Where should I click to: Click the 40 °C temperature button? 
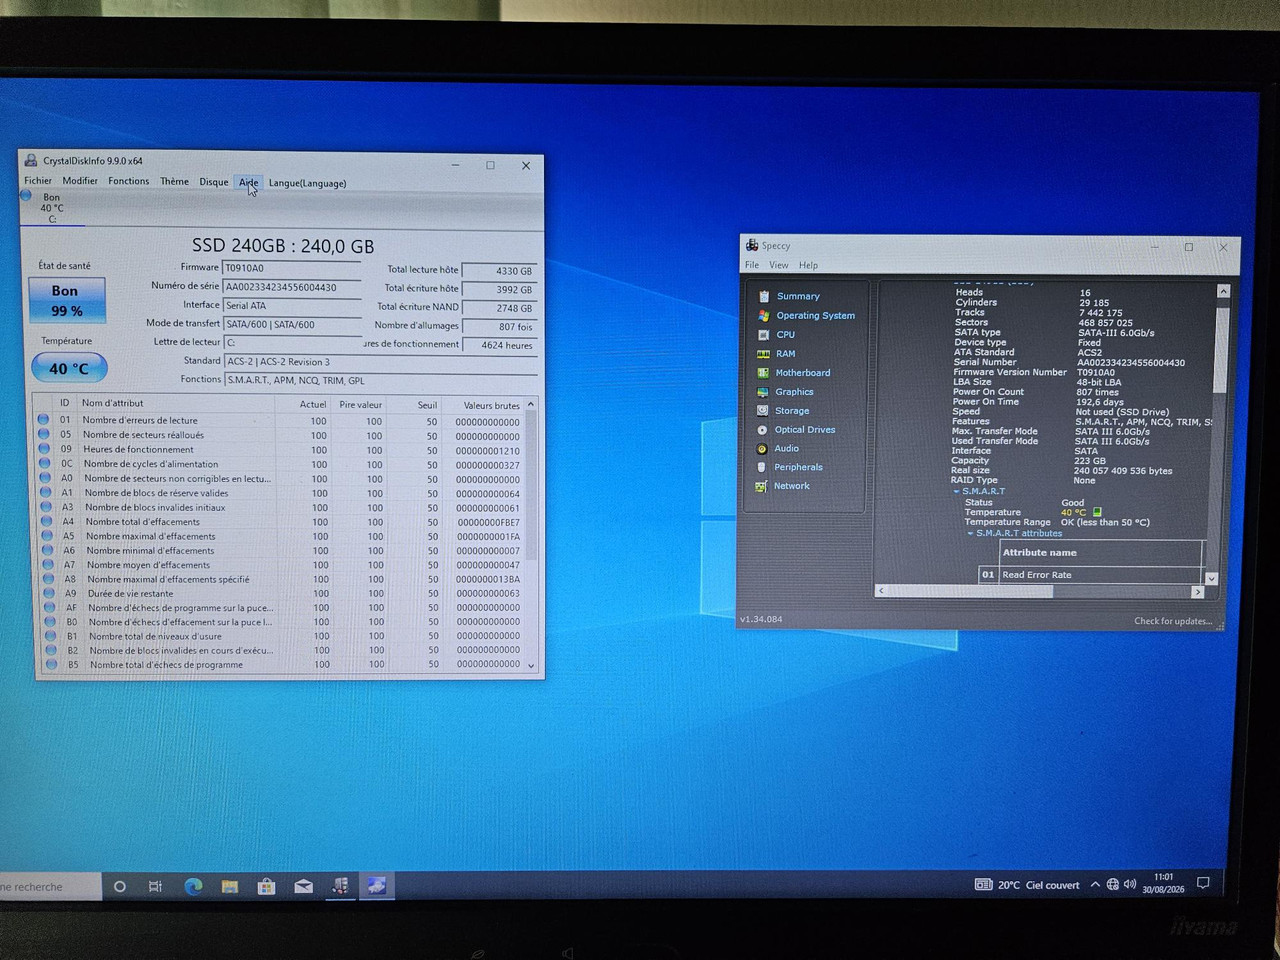pos(69,368)
